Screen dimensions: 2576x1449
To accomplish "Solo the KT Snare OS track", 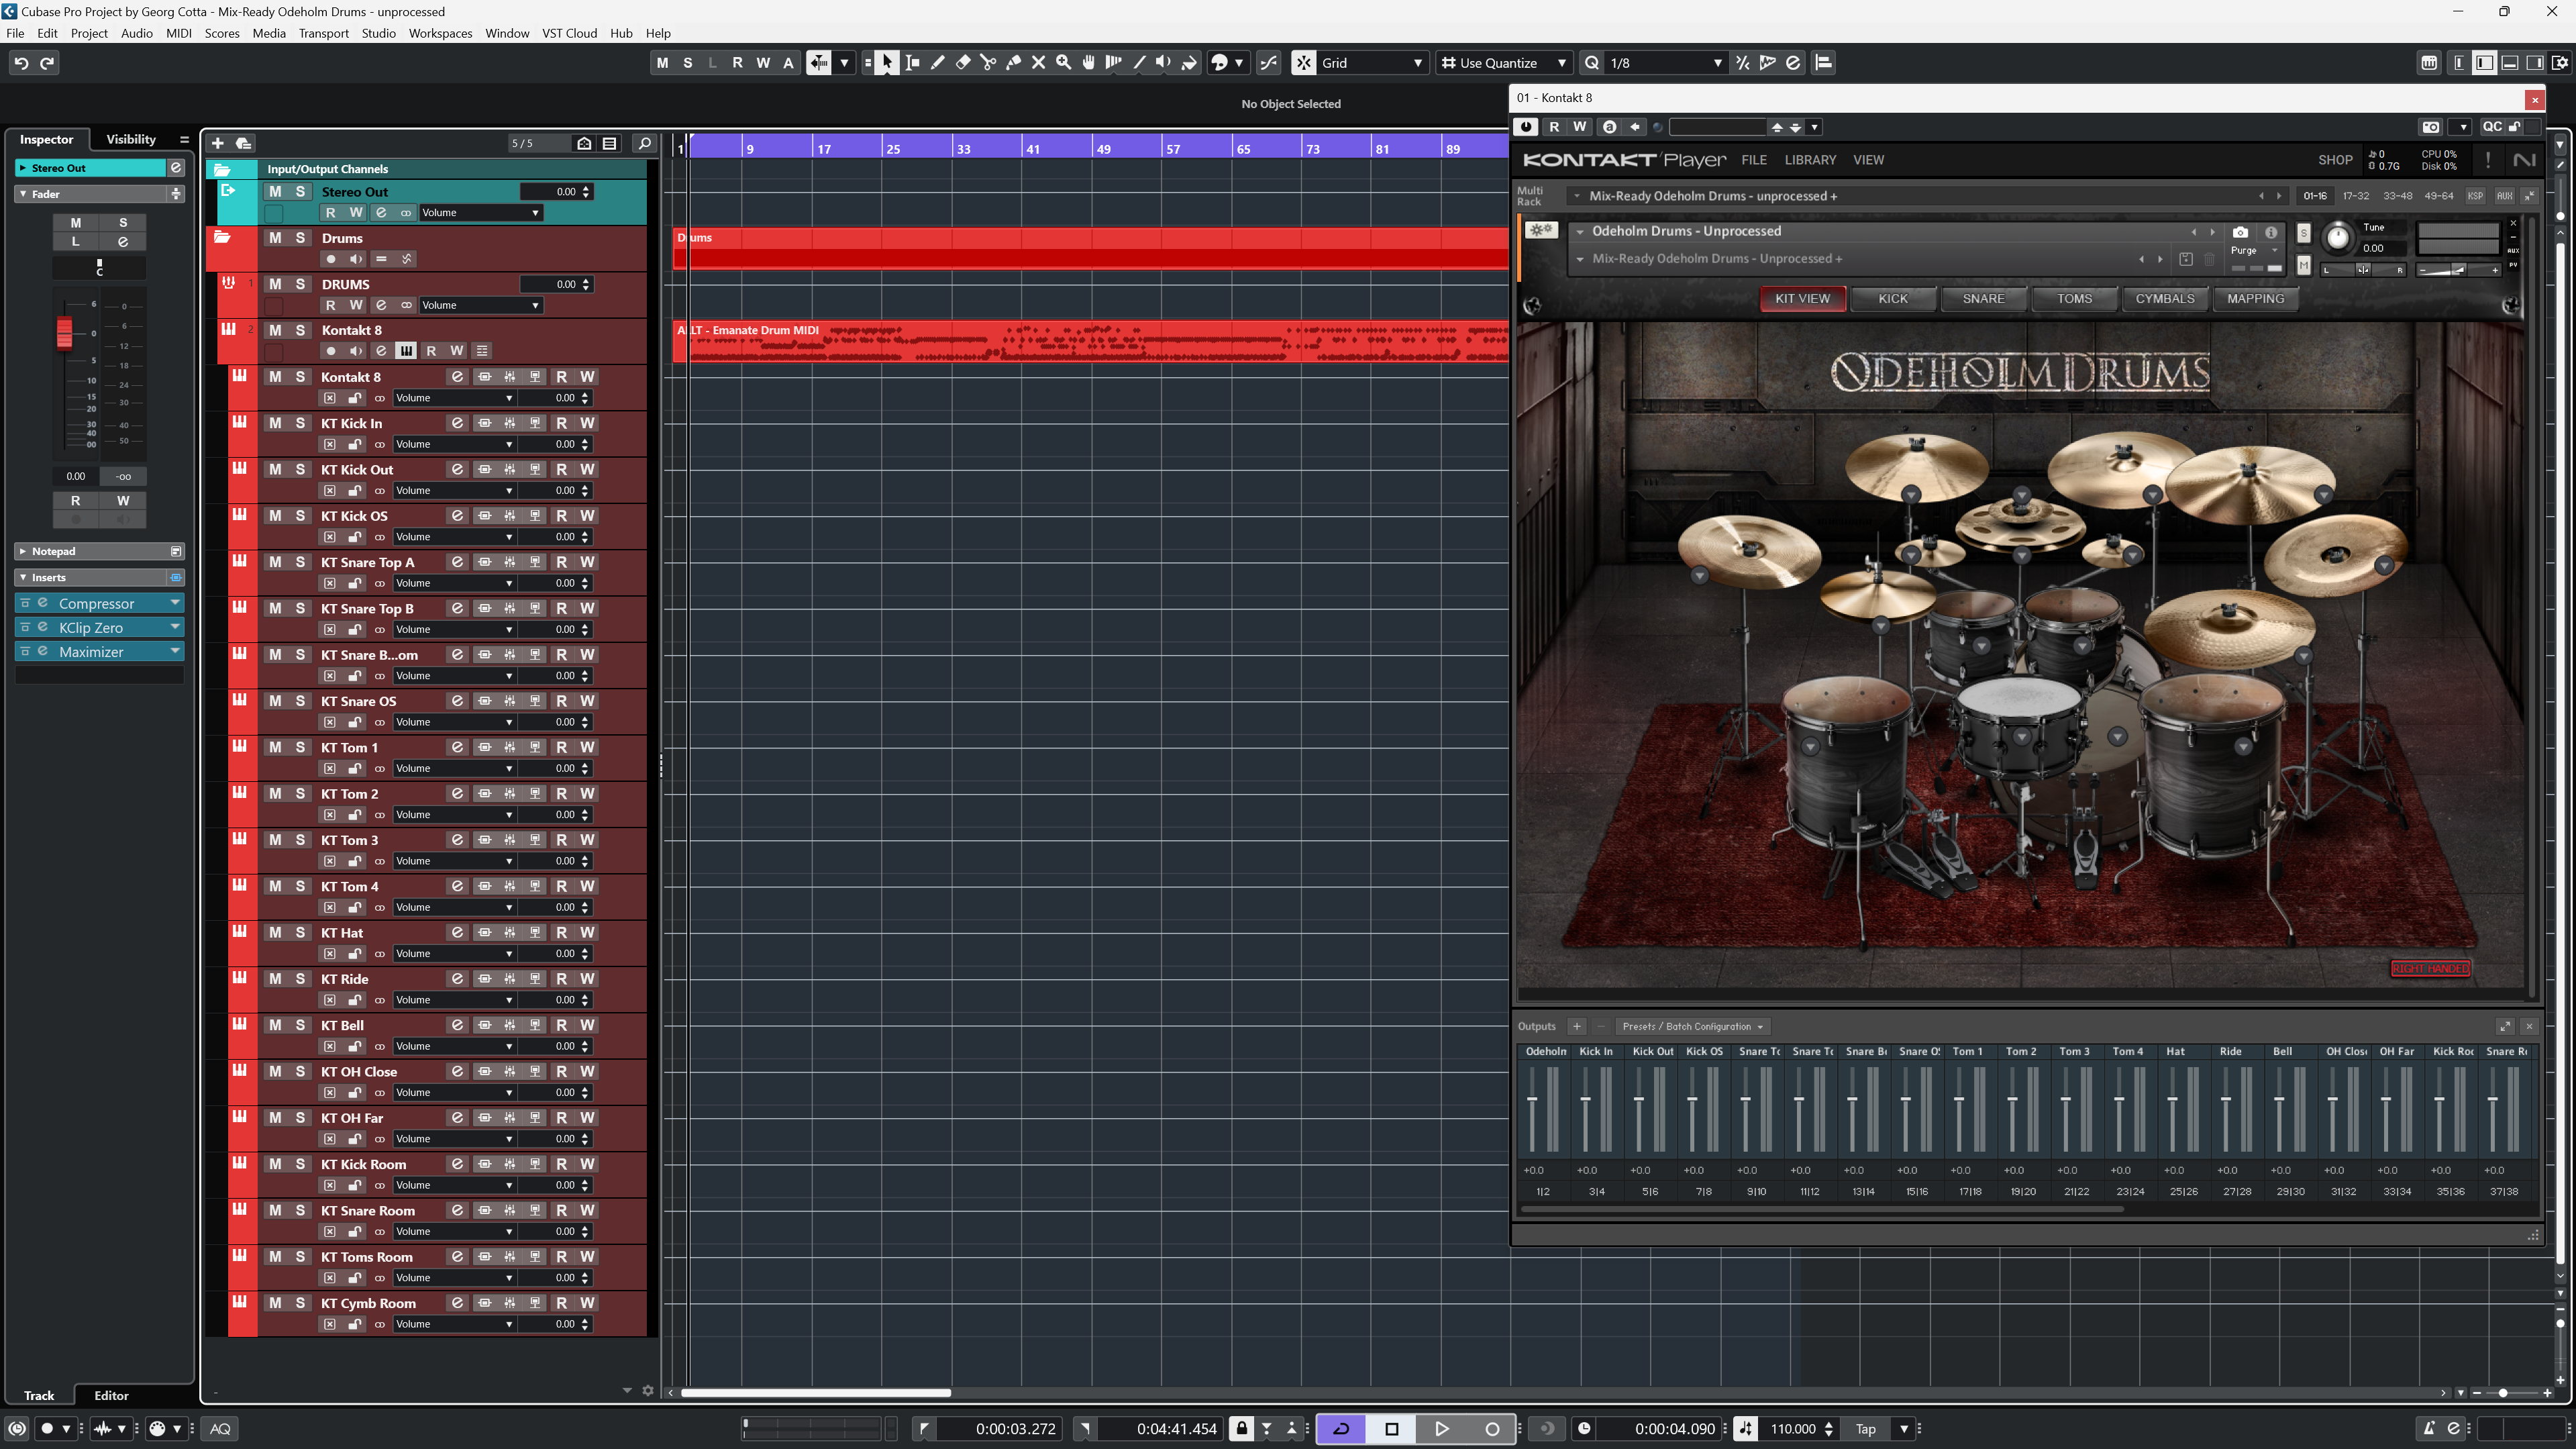I will [300, 701].
